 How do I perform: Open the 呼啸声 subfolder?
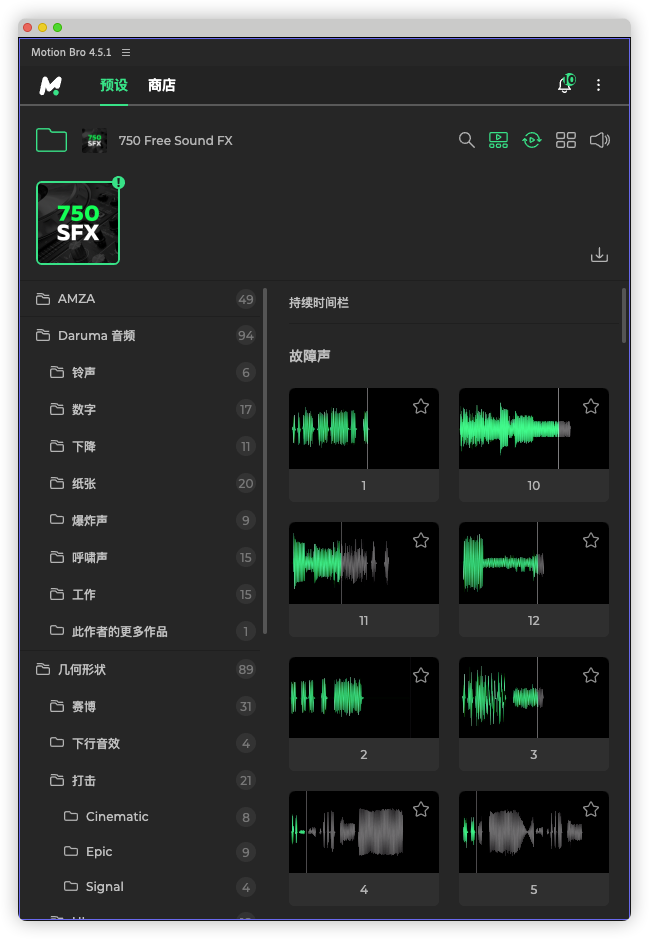pos(141,558)
